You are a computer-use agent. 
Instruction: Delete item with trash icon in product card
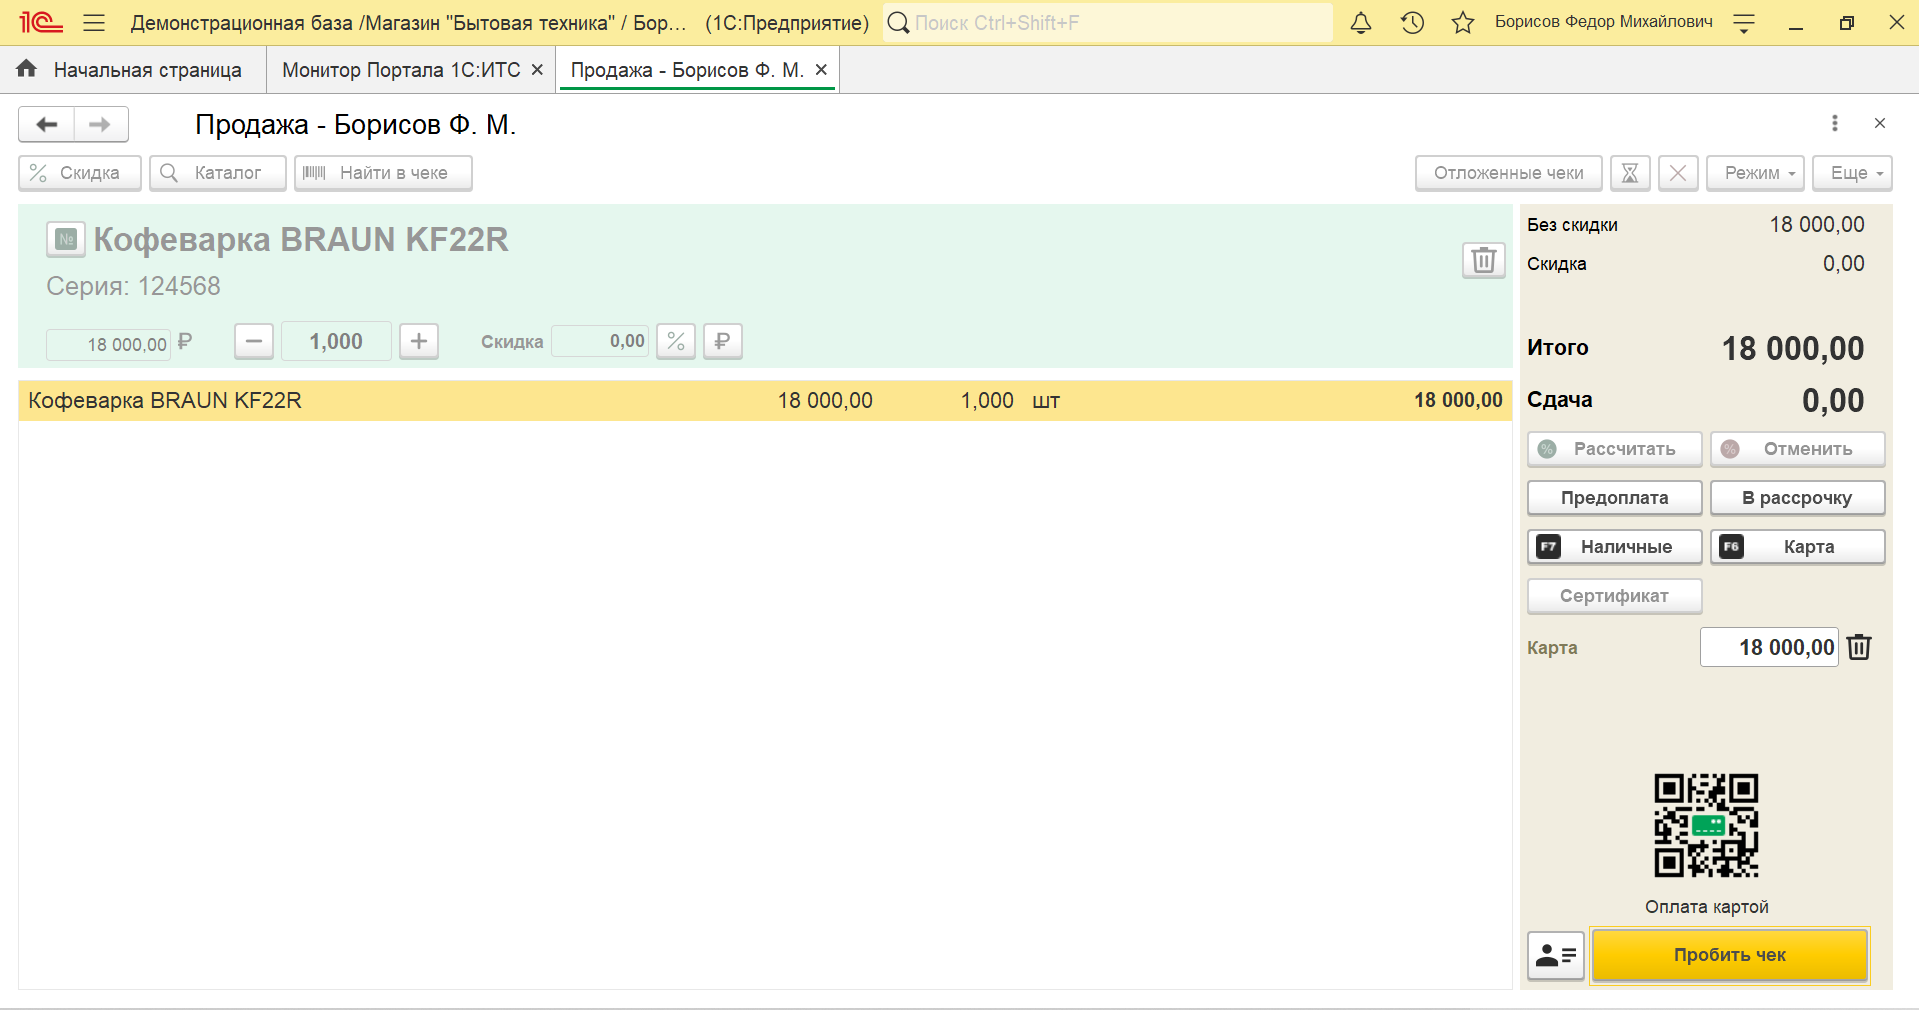coord(1484,260)
